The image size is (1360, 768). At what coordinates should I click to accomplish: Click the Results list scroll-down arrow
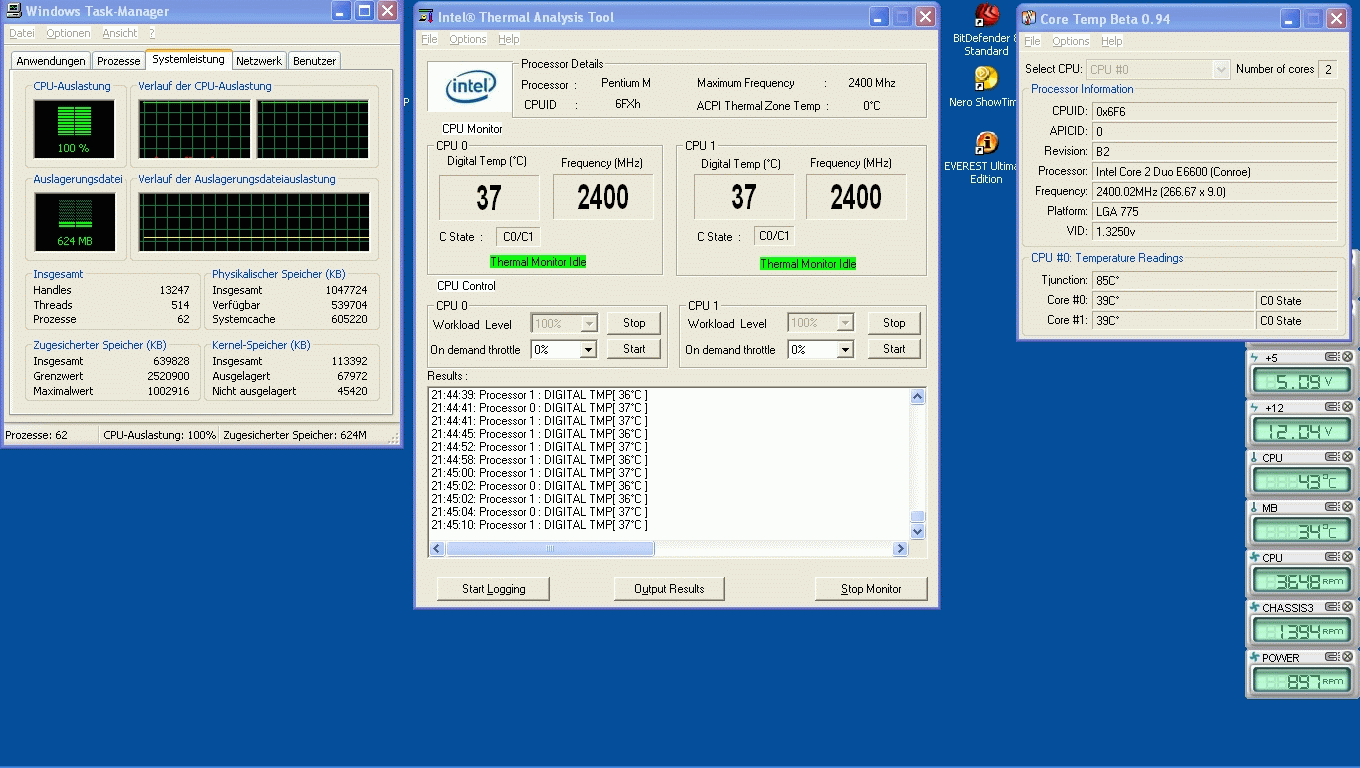(918, 532)
